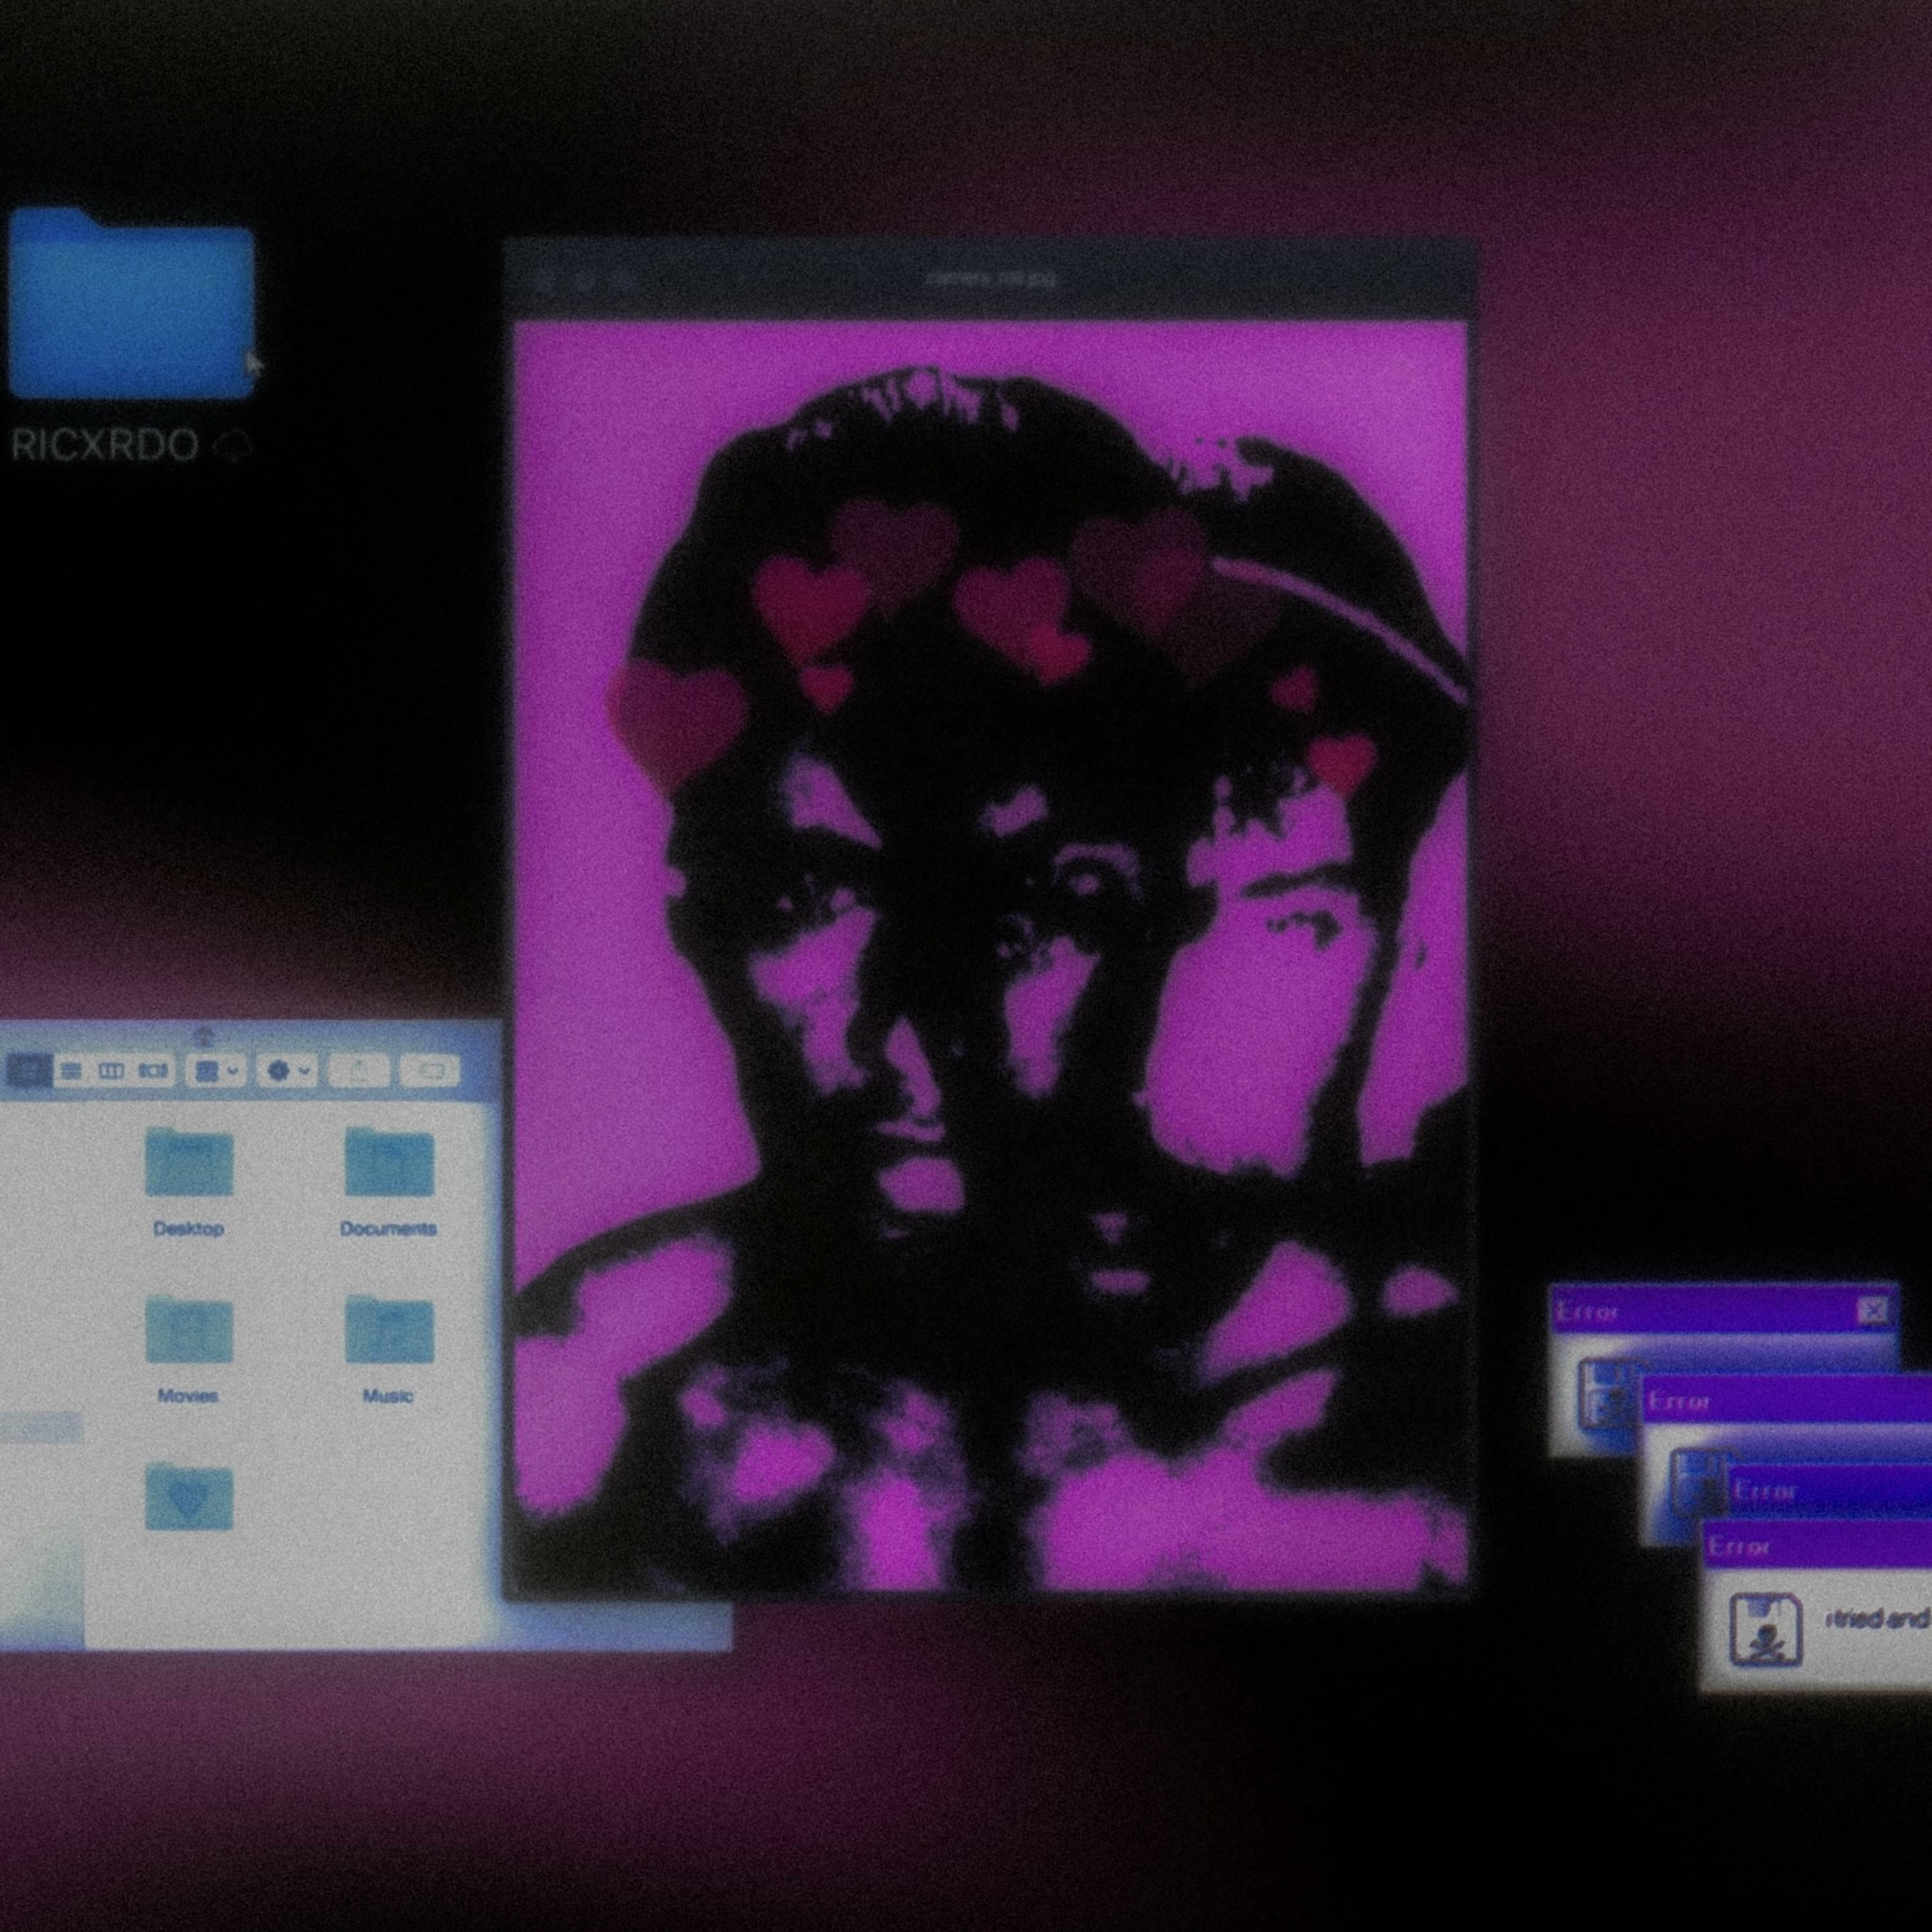The image size is (1932, 1932).
Task: Click the preview window title bar
Action: coord(990,279)
